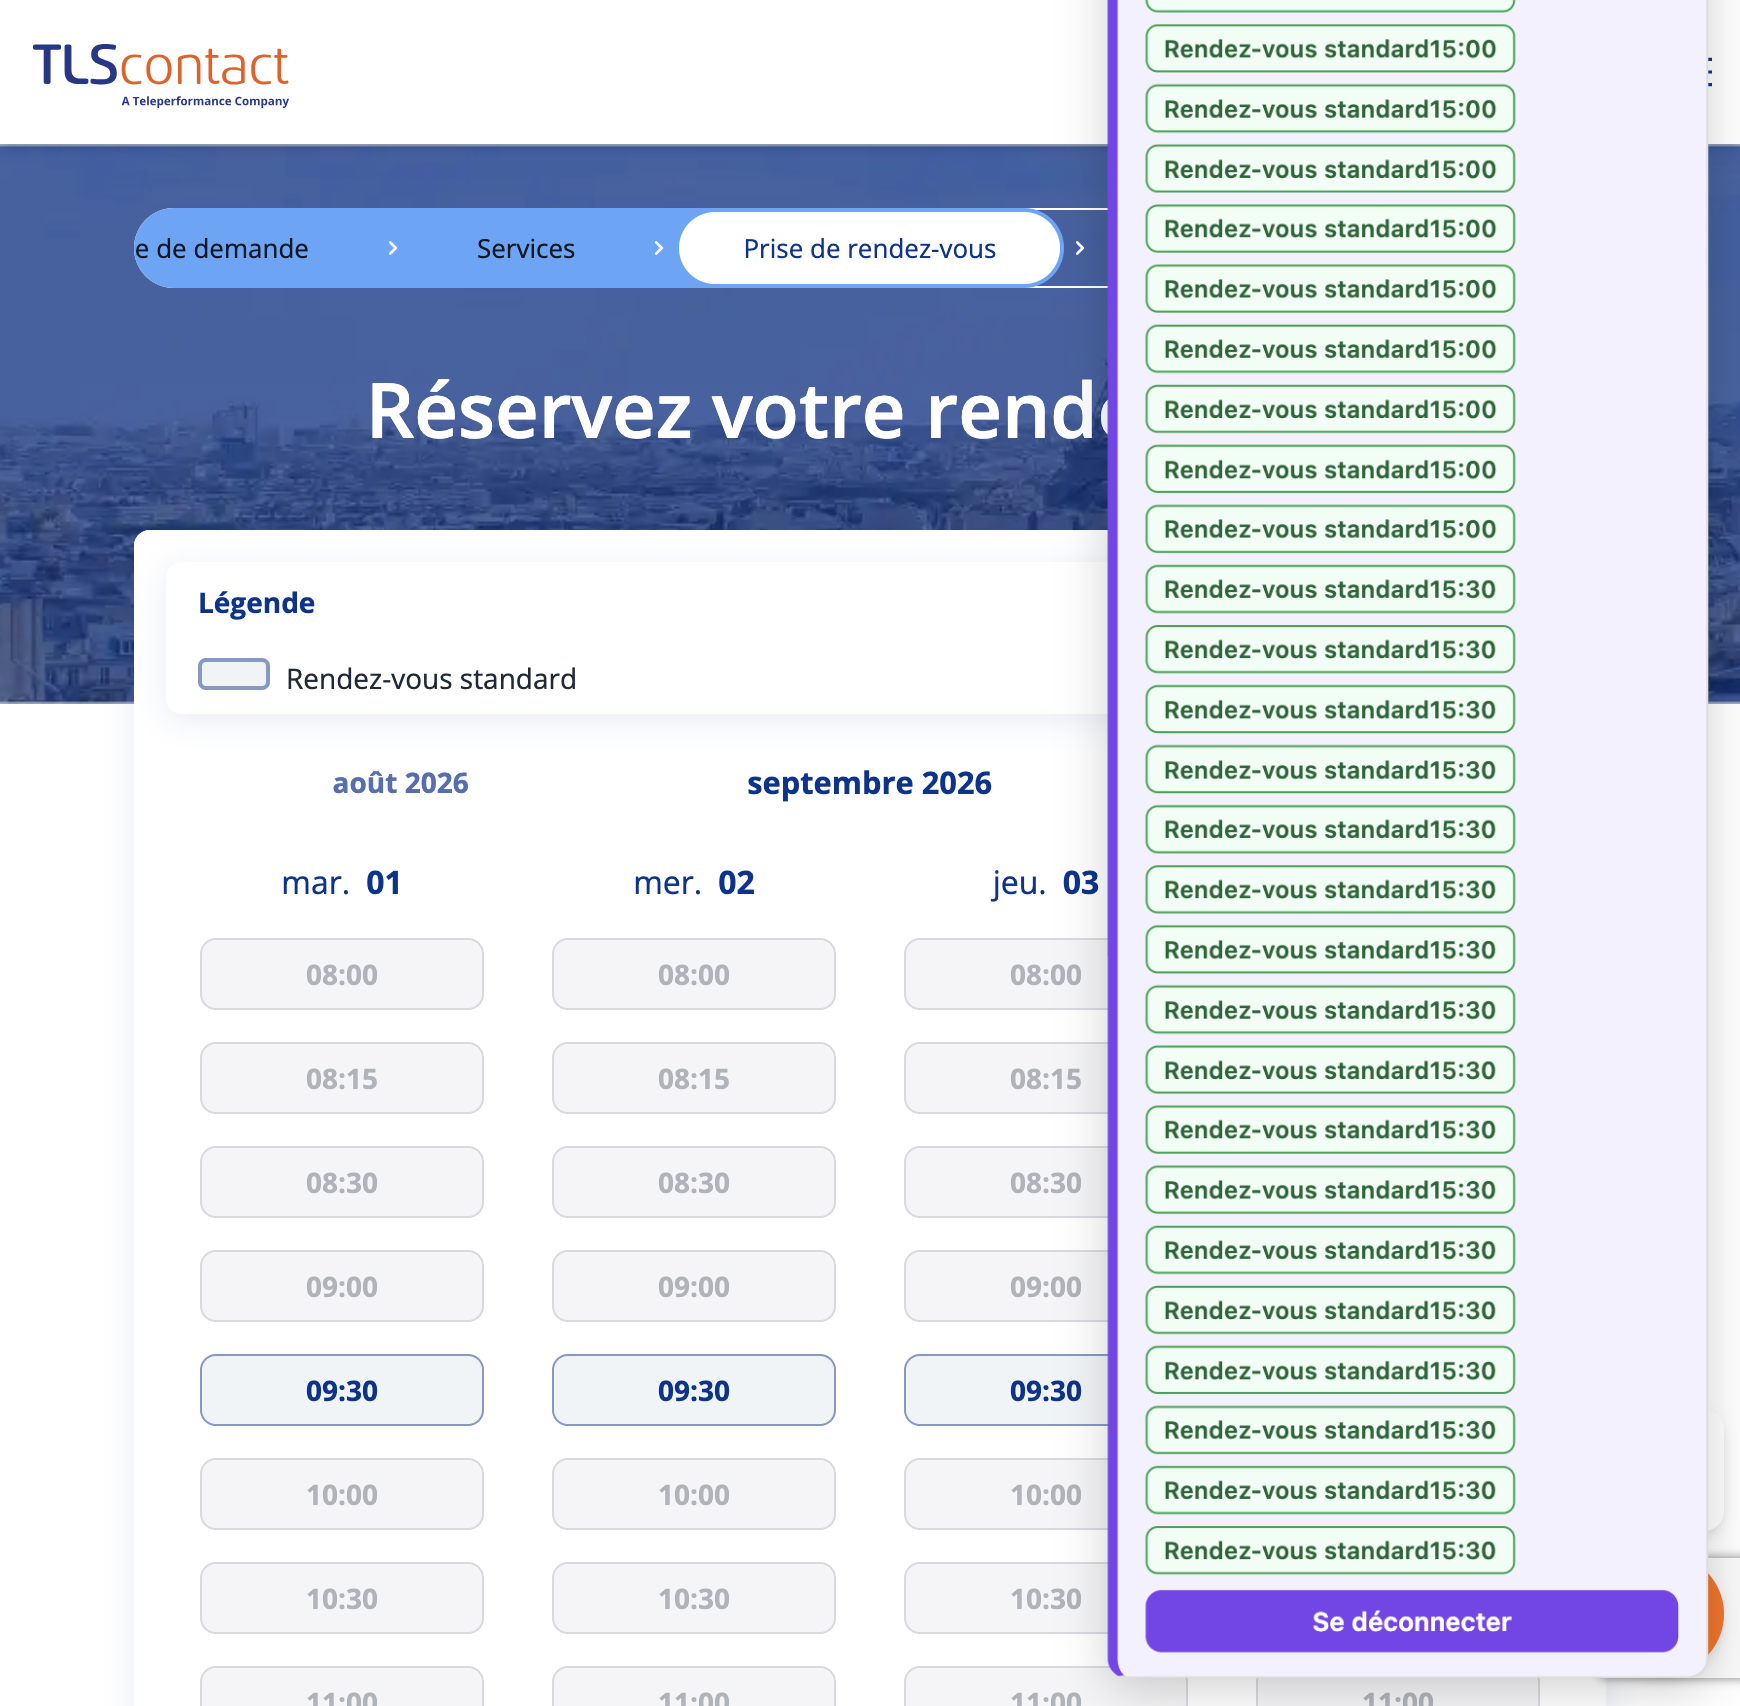
Task: Click the Se déconnecter button
Action: coord(1411,1621)
